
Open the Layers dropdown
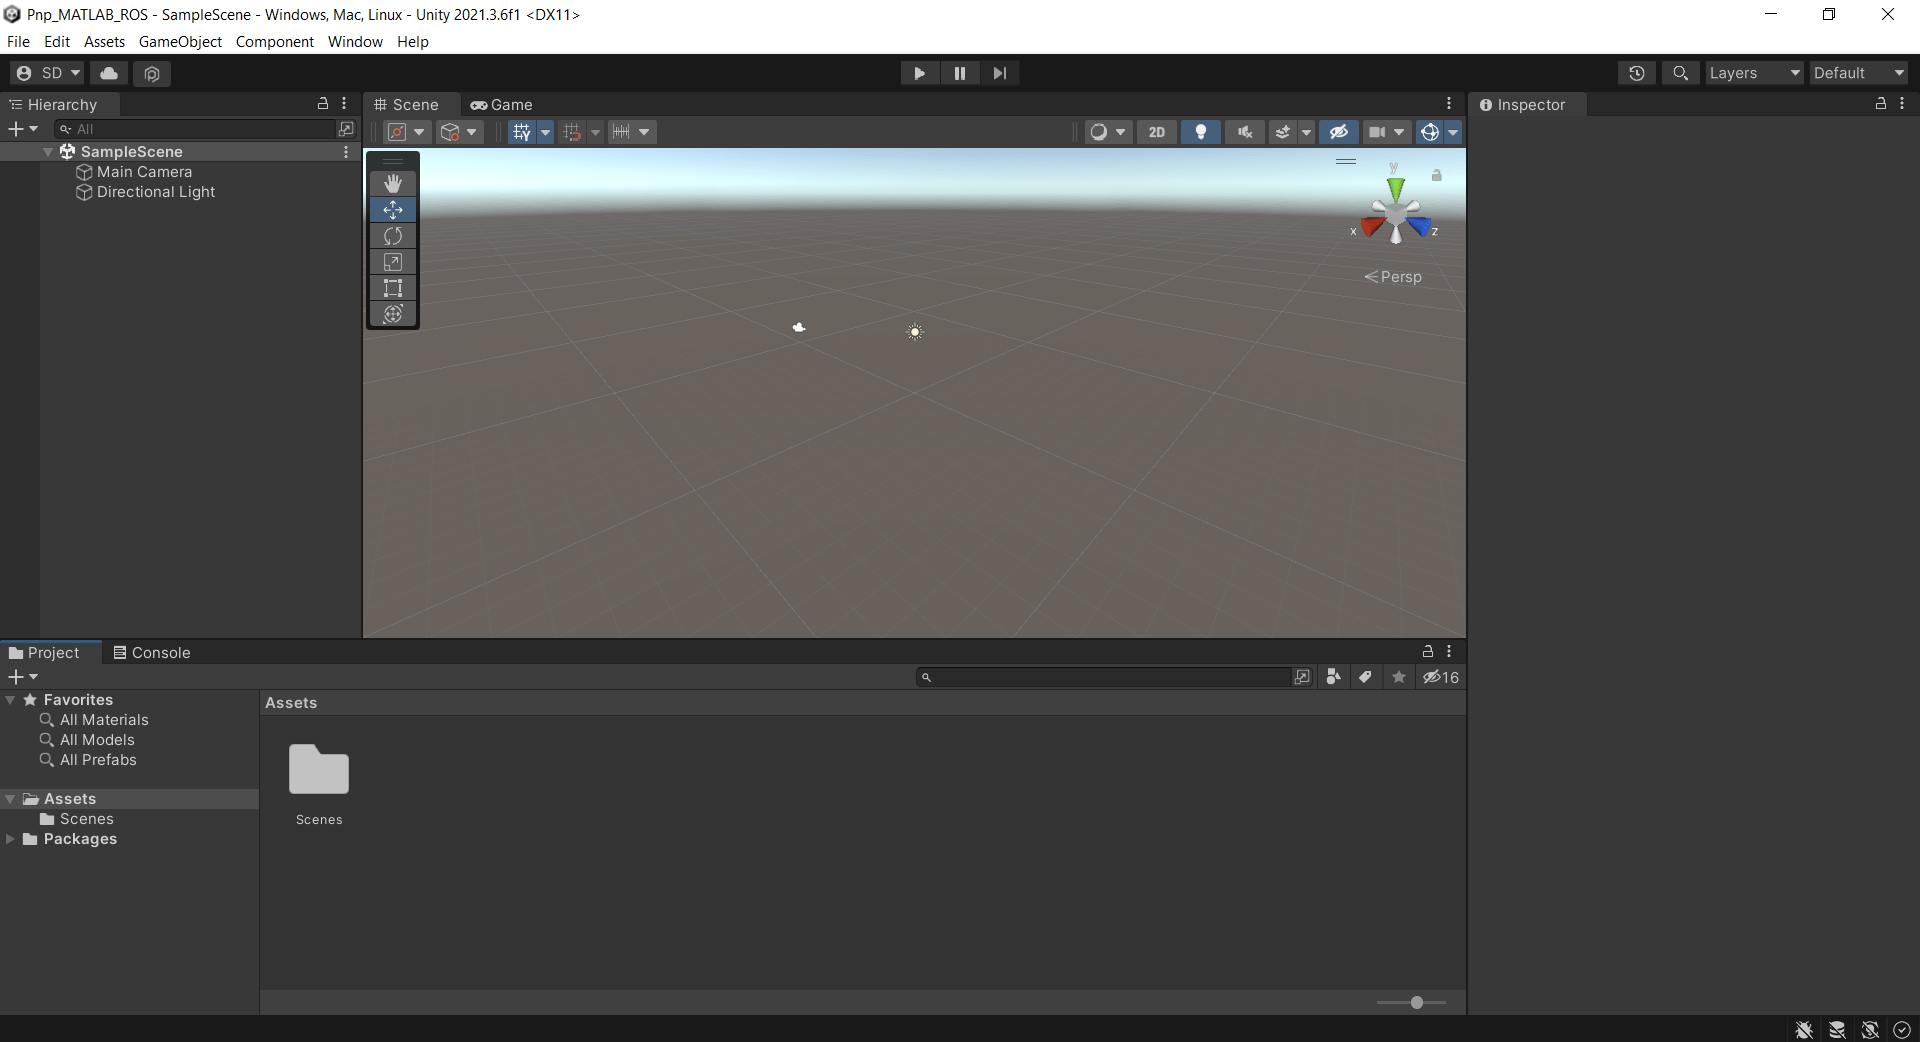coord(1753,72)
